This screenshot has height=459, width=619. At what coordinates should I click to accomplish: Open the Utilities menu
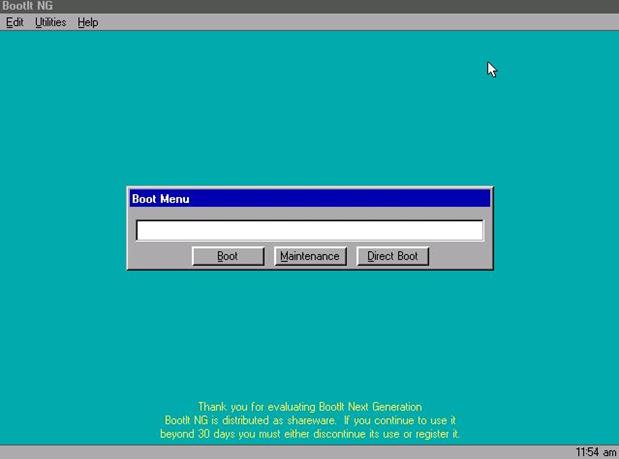51,22
